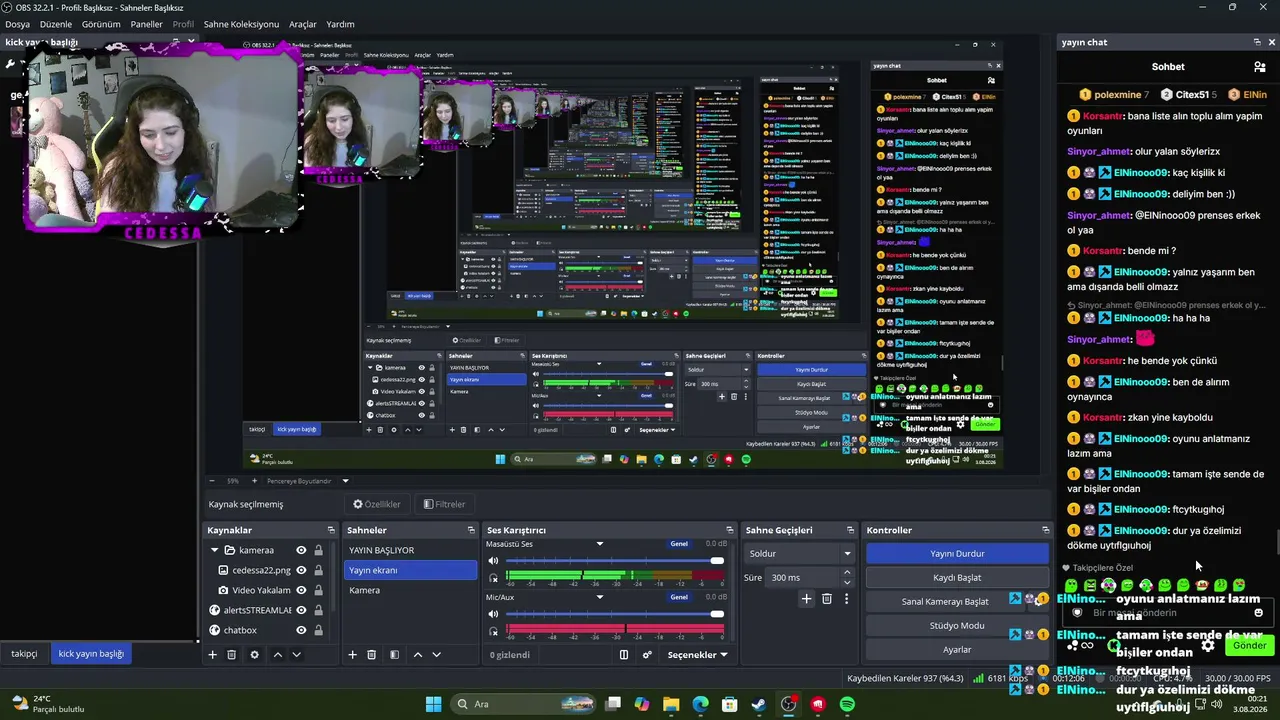Image resolution: width=1280 pixels, height=720 pixels.
Task: Mute Mic/Aux speaker icon
Action: 493,614
